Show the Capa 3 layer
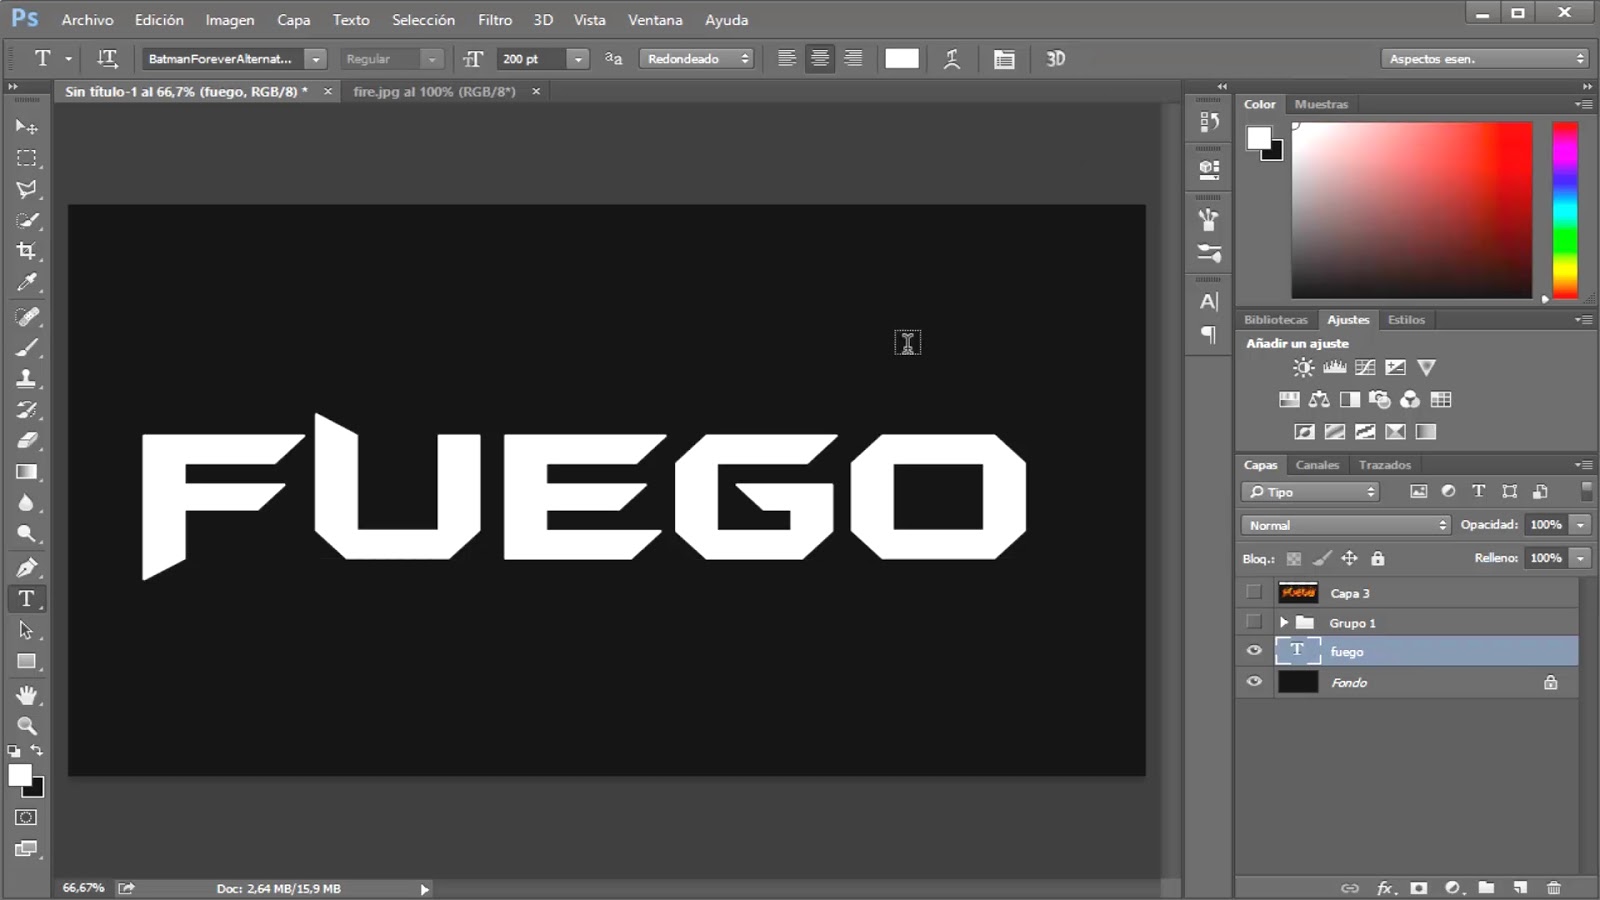 pyautogui.click(x=1254, y=593)
